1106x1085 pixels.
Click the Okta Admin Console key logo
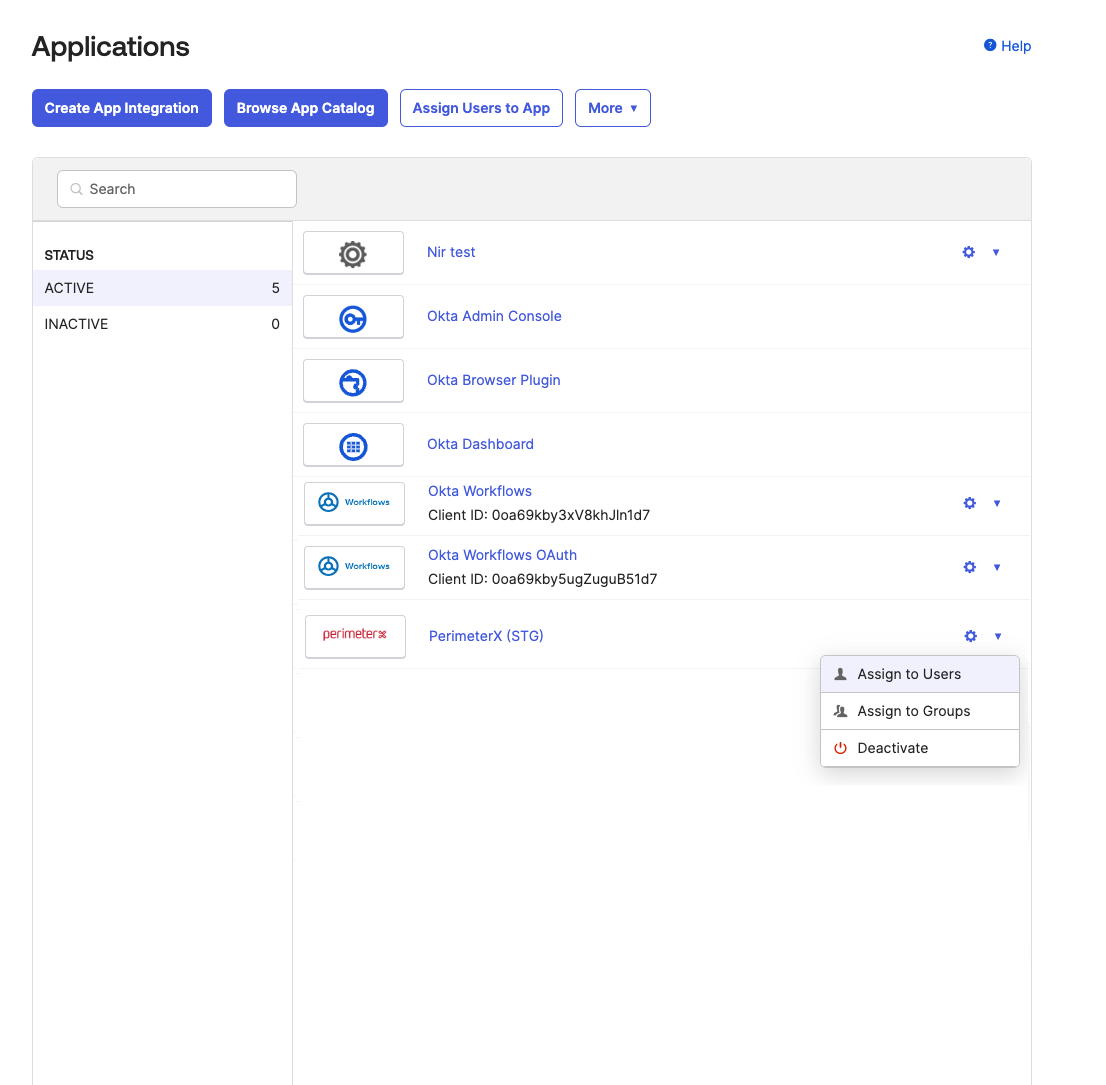[353, 317]
